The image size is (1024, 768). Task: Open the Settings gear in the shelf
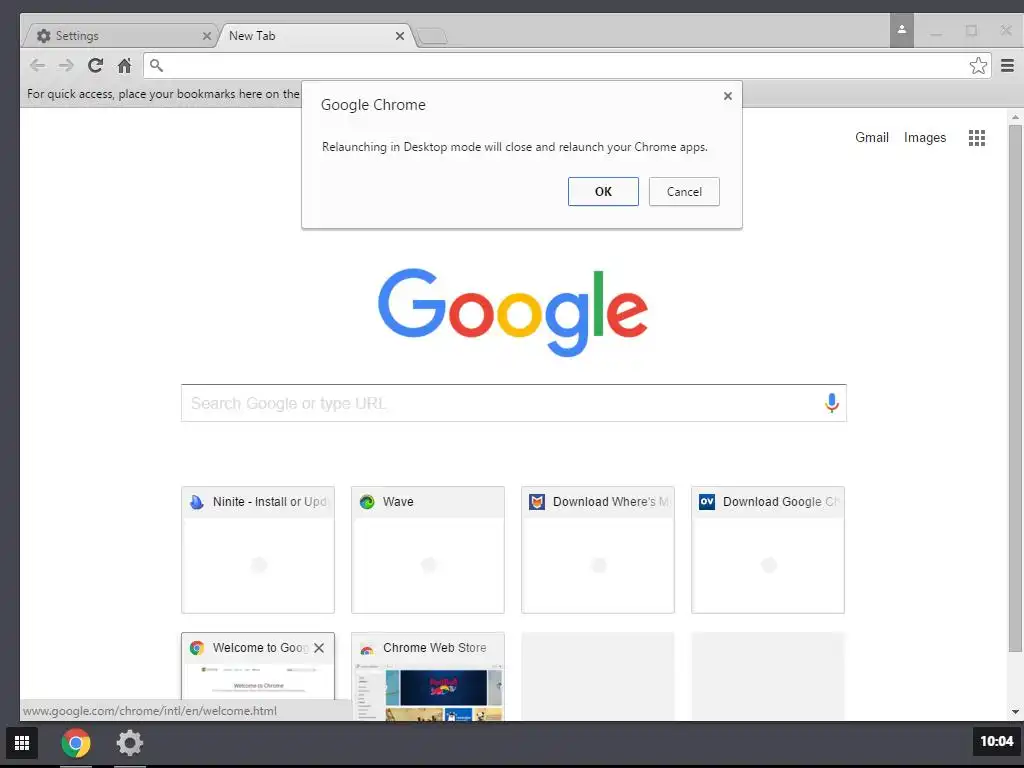point(129,743)
